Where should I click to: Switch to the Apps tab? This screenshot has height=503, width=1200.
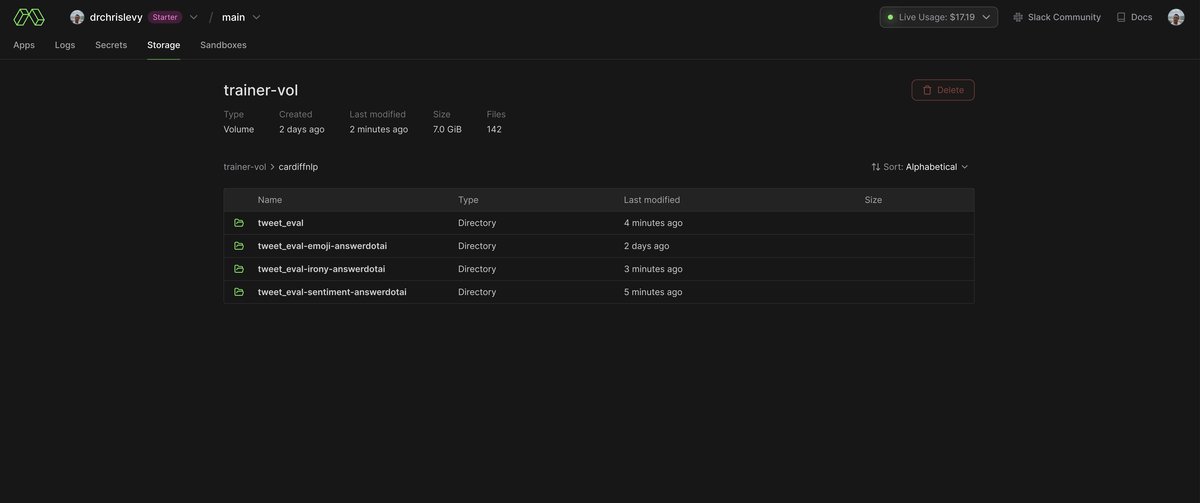click(x=24, y=45)
